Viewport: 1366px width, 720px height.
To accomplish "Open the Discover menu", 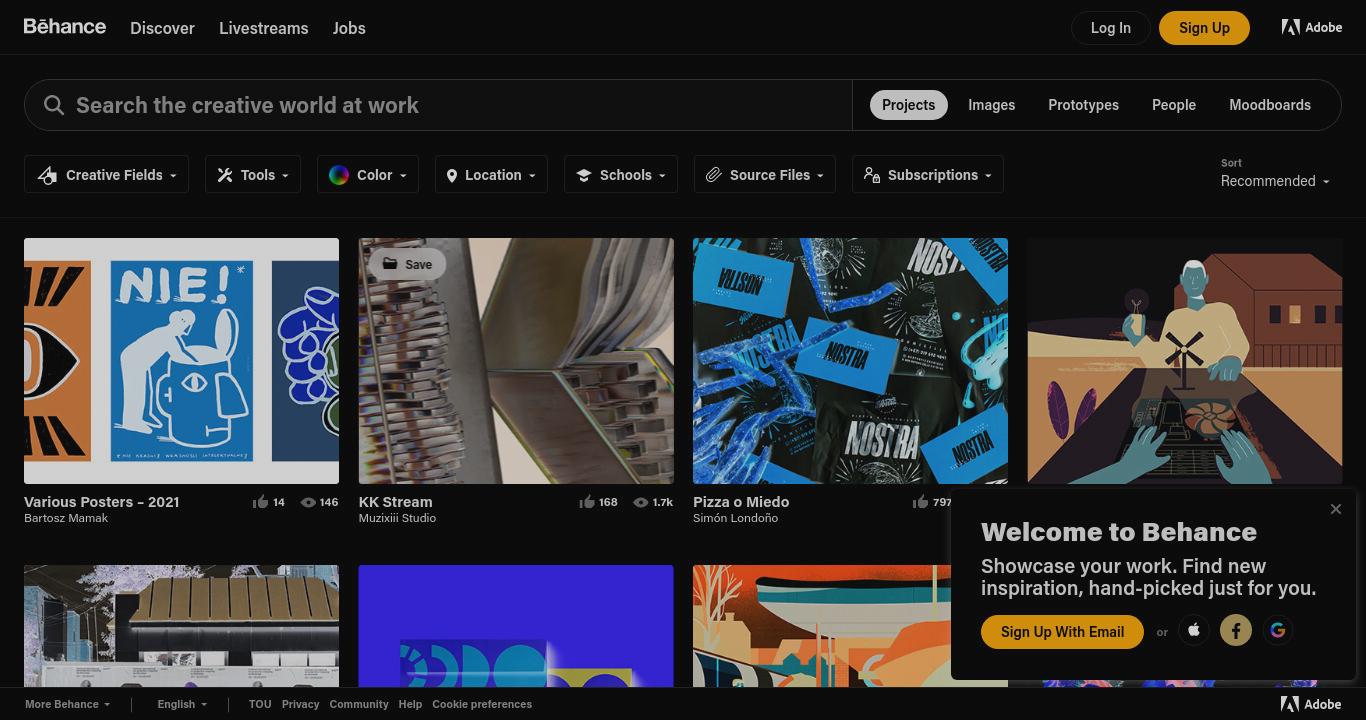I will click(162, 28).
